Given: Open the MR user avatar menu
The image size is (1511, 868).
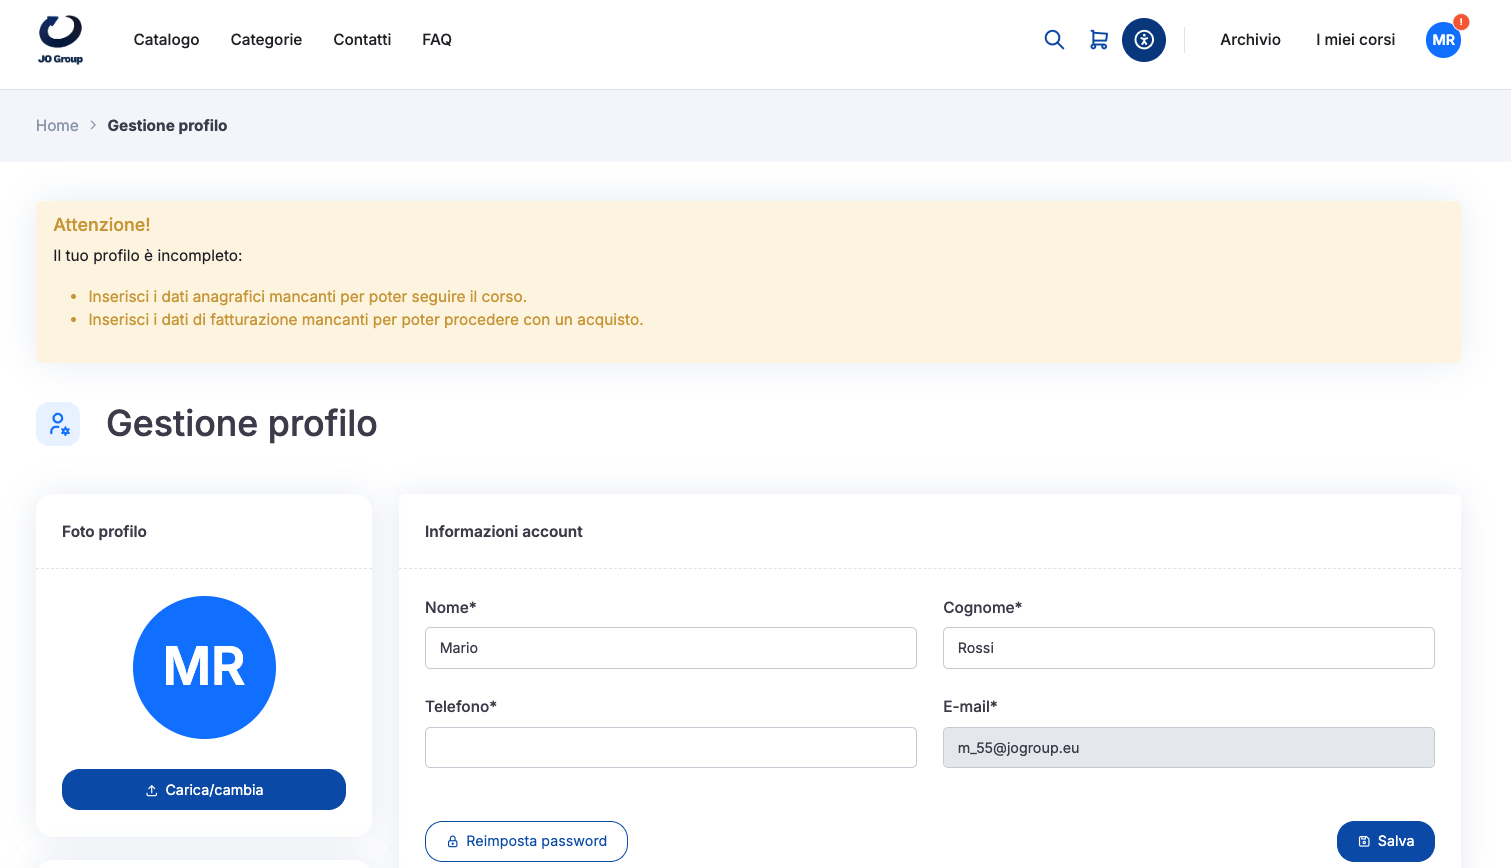Looking at the screenshot, I should click(1443, 40).
